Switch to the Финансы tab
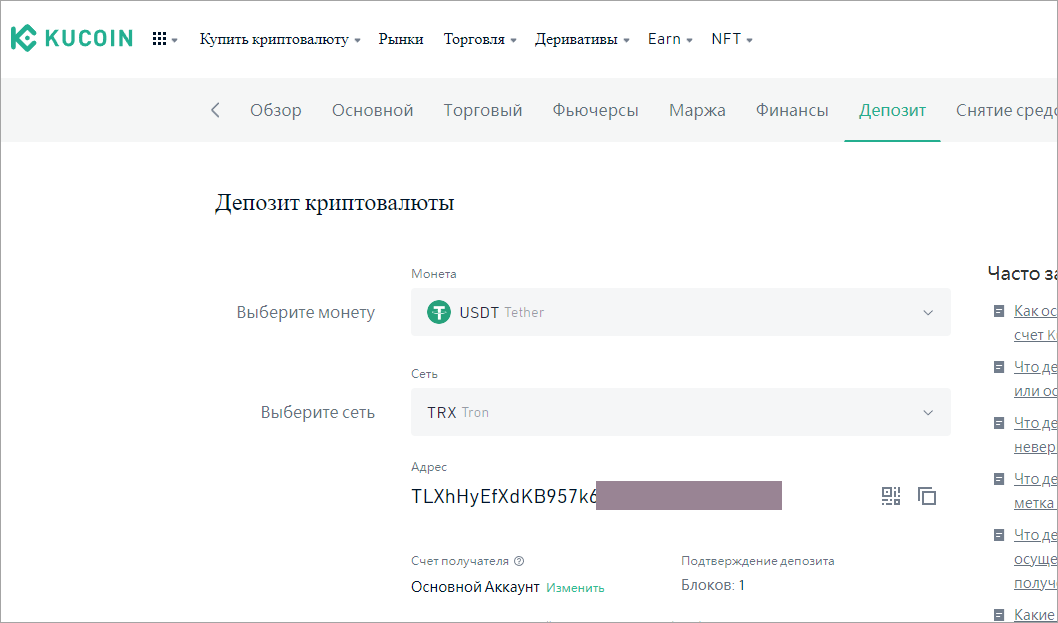Image resolution: width=1058 pixels, height=623 pixels. pyautogui.click(x=792, y=110)
